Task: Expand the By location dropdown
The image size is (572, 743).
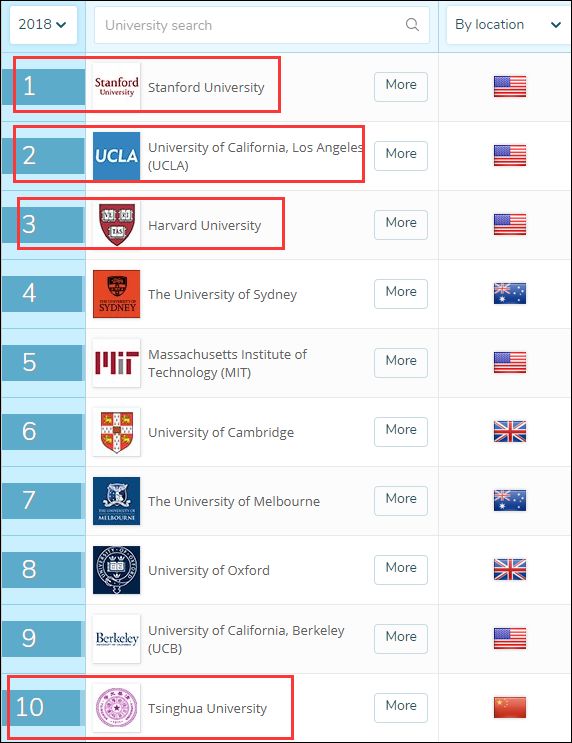Action: point(508,25)
